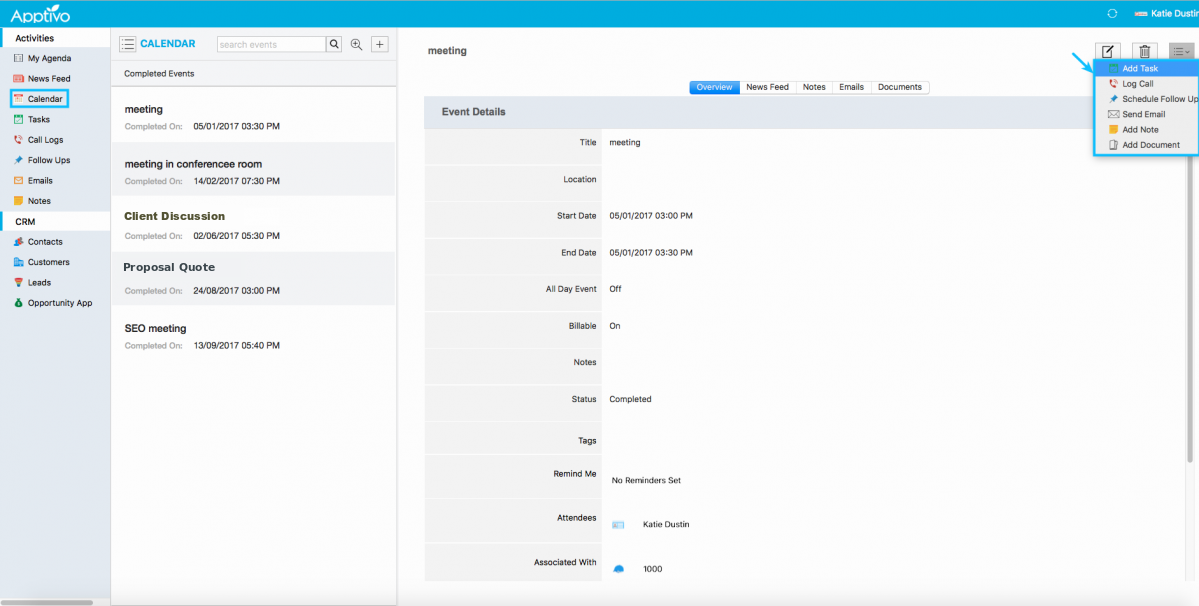1199x606 pixels.
Task: Click the refresh icon in top bar
Action: click(1112, 13)
